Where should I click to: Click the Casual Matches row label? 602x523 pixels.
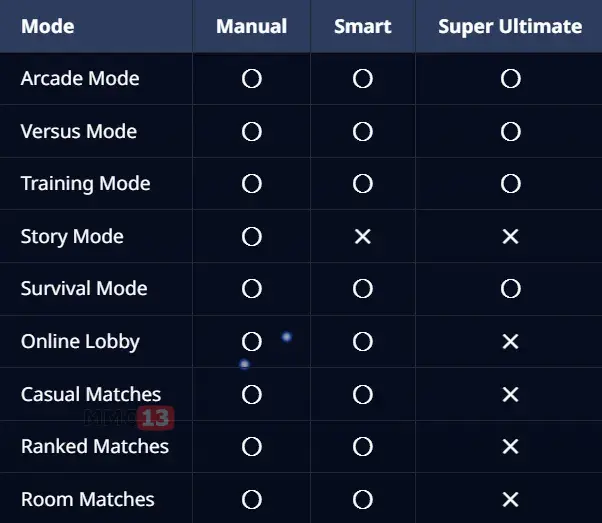click(91, 394)
